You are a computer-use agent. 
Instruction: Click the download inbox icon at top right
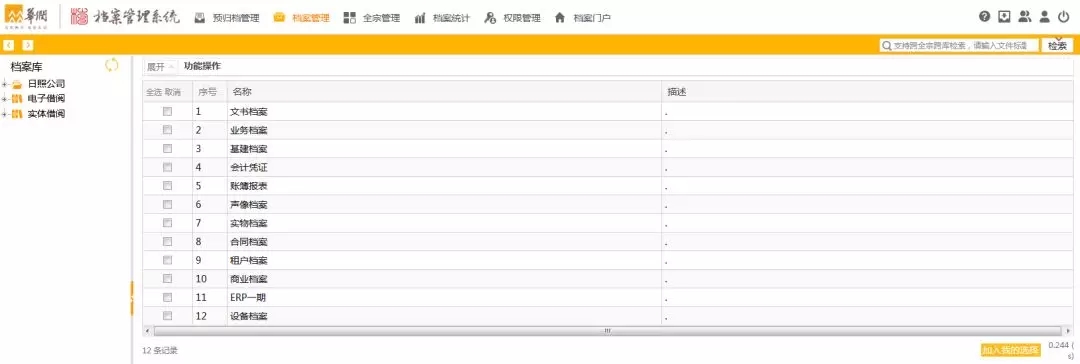pyautogui.click(x=1004, y=17)
